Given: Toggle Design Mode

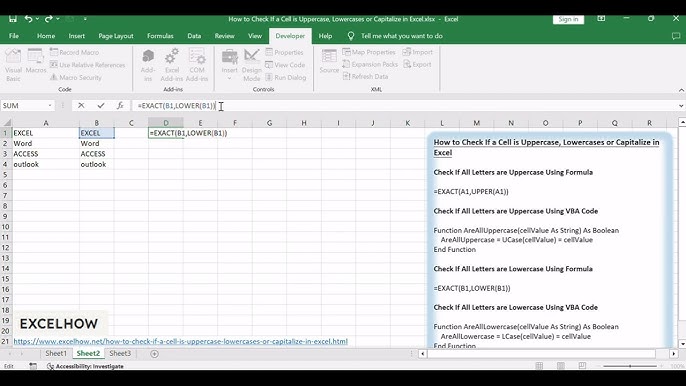Looking at the screenshot, I should (x=252, y=65).
